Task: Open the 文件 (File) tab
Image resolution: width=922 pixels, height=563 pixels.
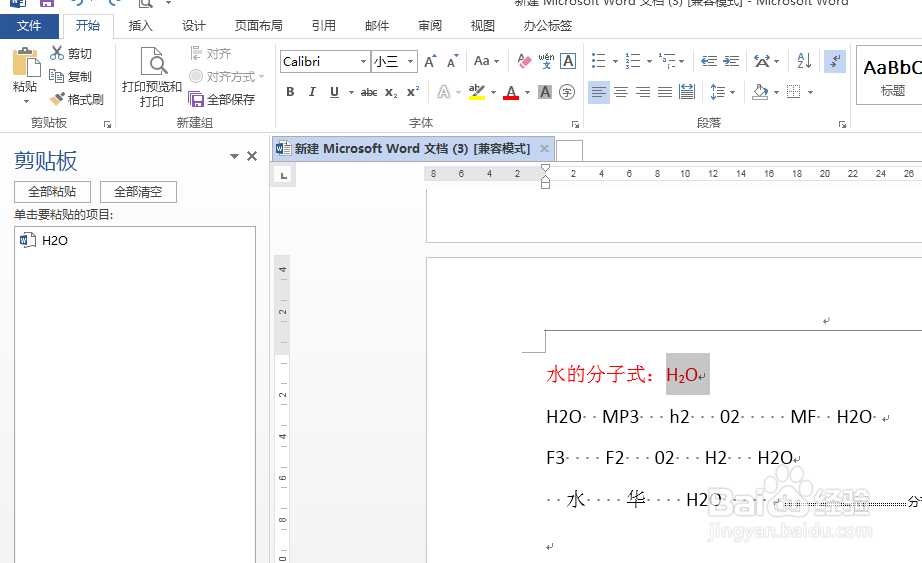Action: pos(29,26)
